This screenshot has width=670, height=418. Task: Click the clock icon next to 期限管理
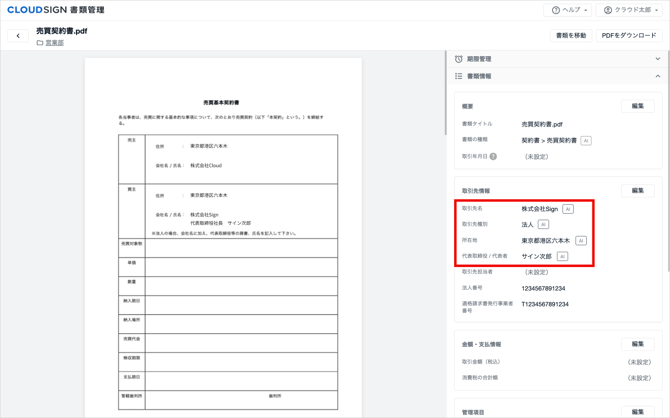(x=458, y=59)
